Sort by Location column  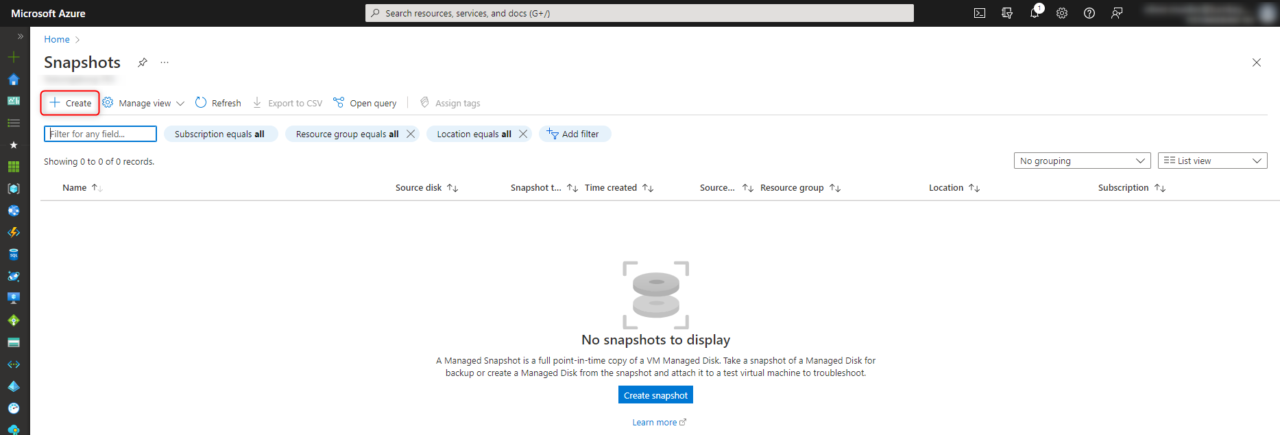(x=954, y=187)
